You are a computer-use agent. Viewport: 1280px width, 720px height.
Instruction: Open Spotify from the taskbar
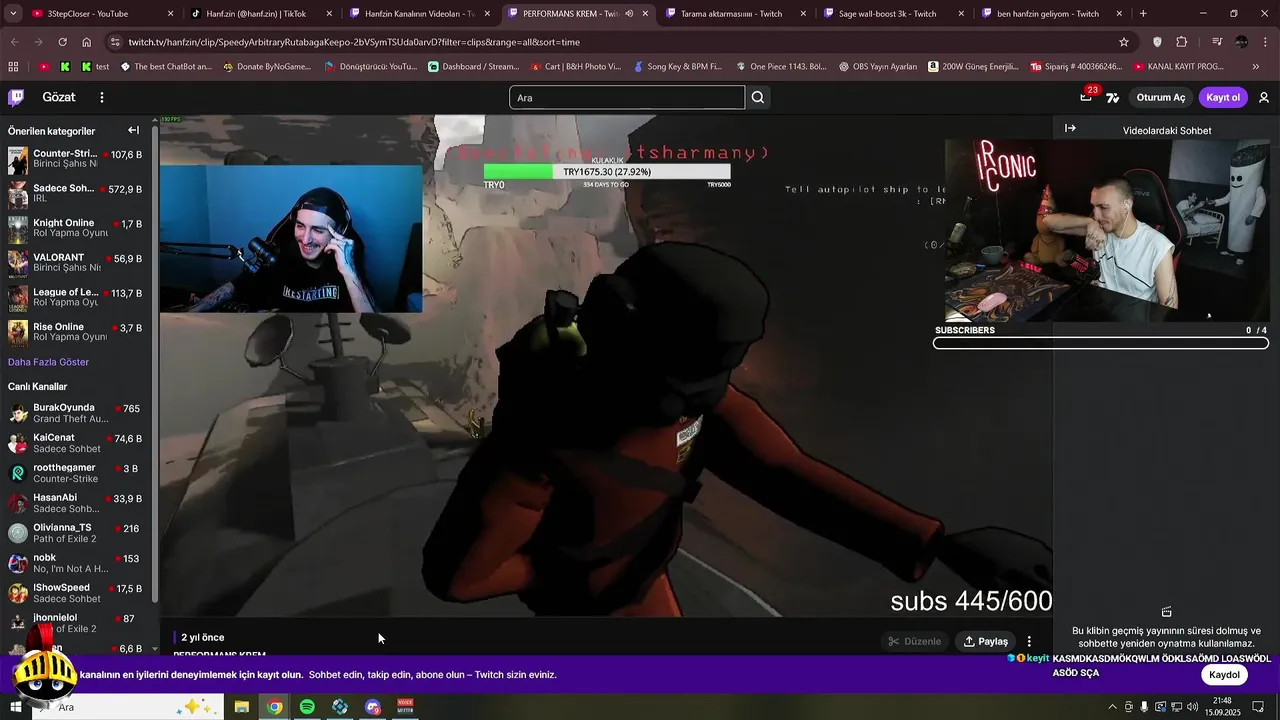(x=307, y=707)
